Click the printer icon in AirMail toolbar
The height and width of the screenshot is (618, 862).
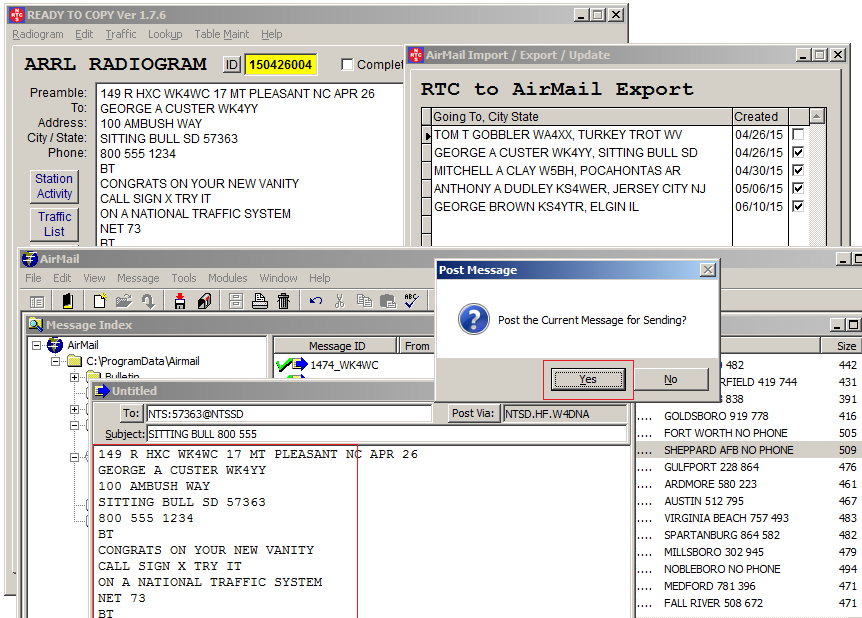pyautogui.click(x=259, y=301)
